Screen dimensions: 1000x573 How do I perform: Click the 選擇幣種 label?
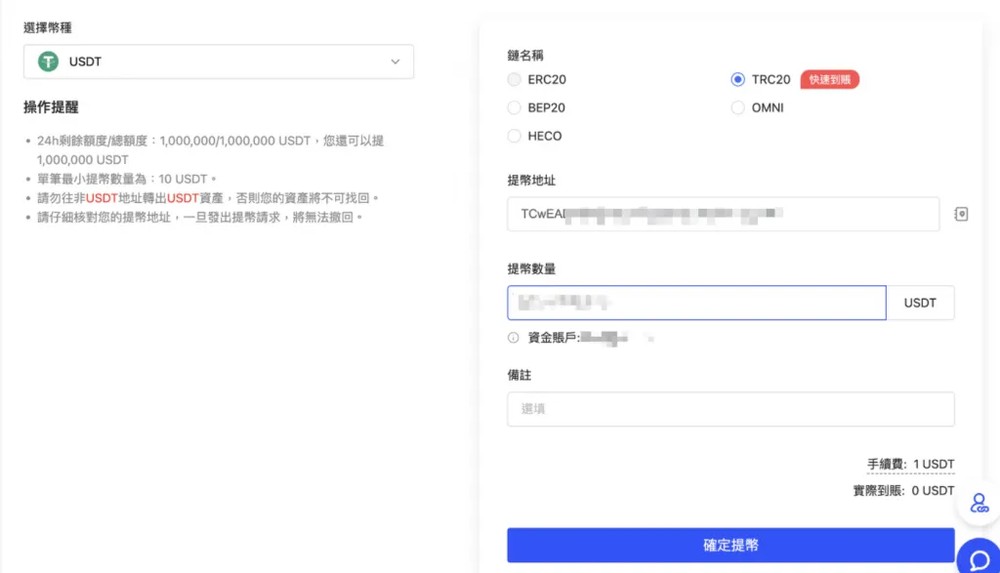48,27
